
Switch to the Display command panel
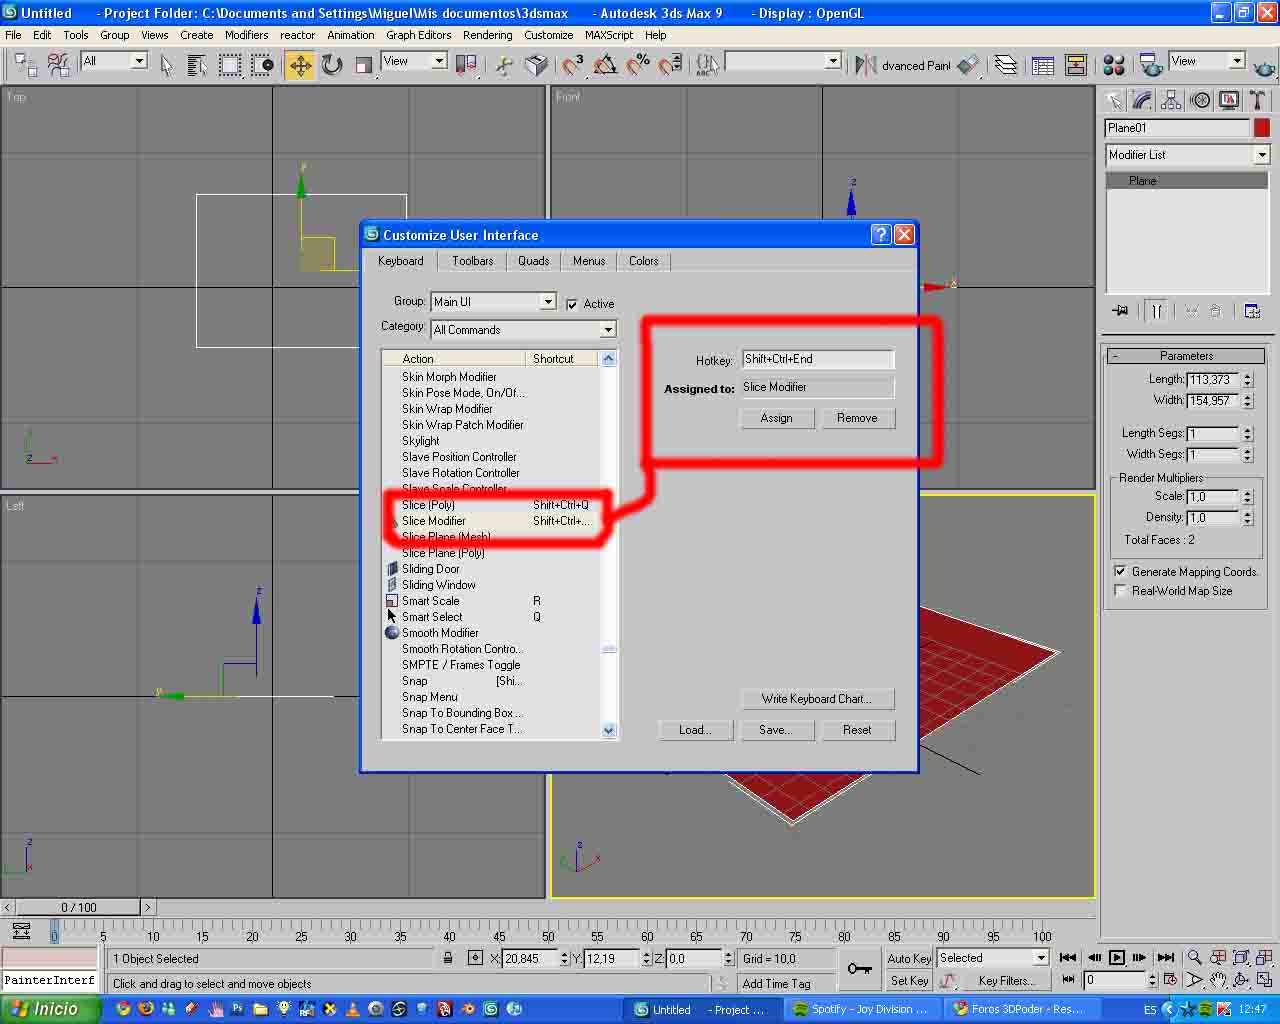point(1229,100)
